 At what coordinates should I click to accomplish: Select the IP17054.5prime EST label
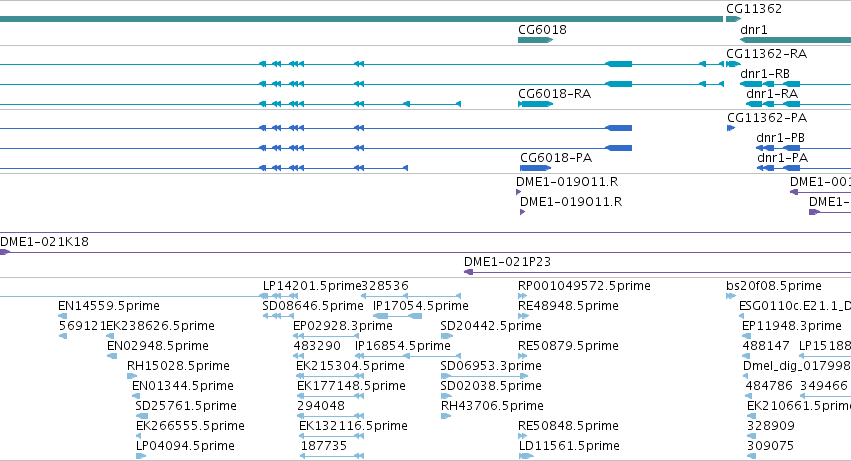(x=421, y=306)
